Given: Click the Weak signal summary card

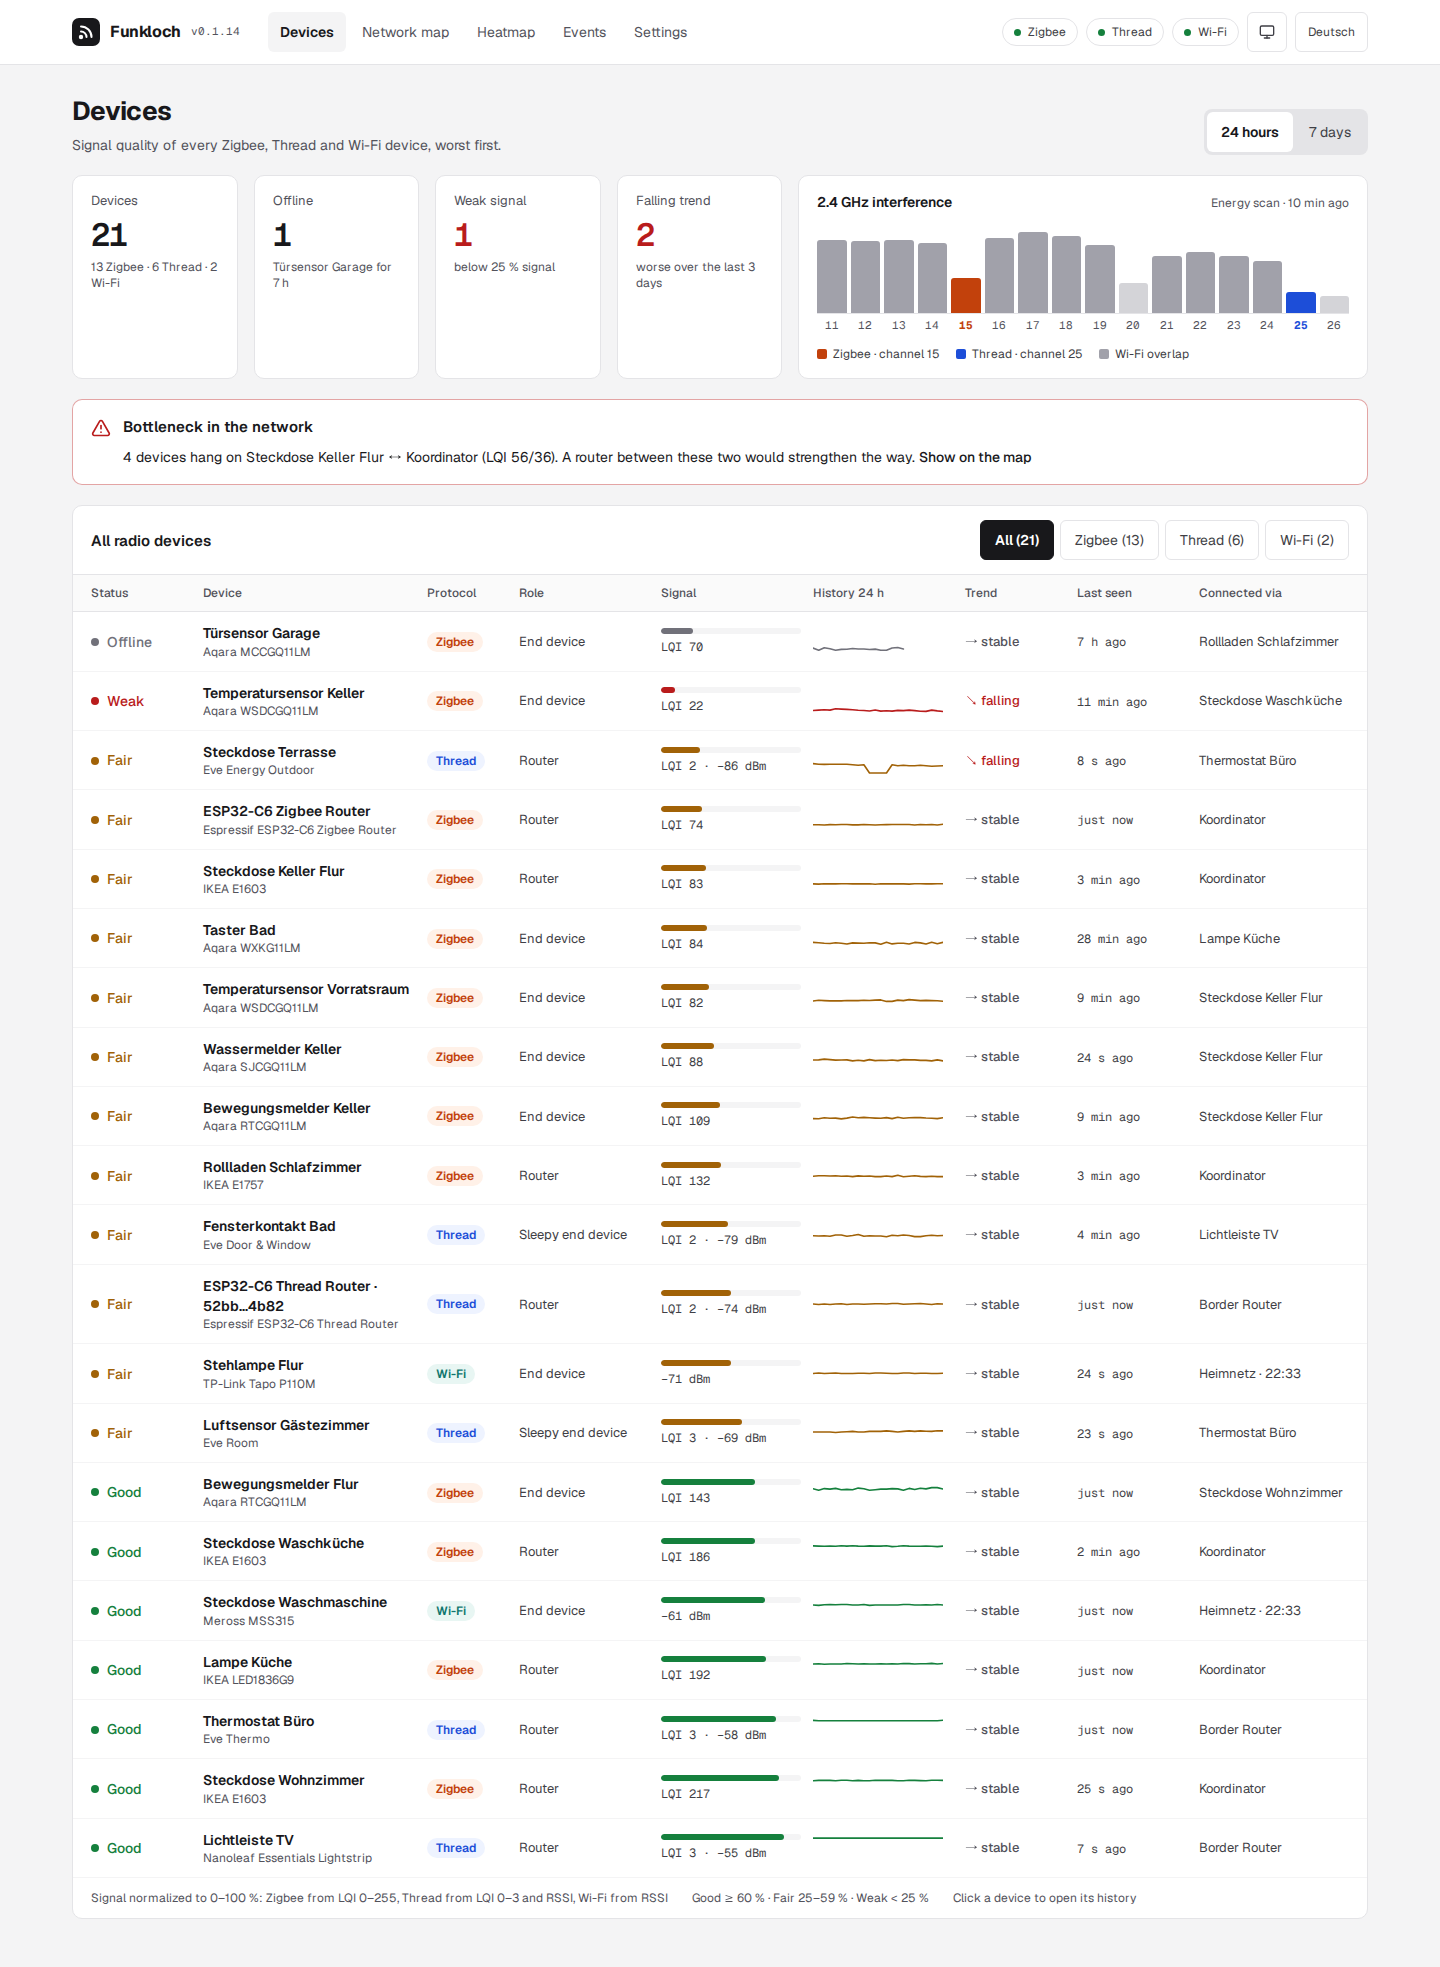Looking at the screenshot, I should (x=518, y=277).
